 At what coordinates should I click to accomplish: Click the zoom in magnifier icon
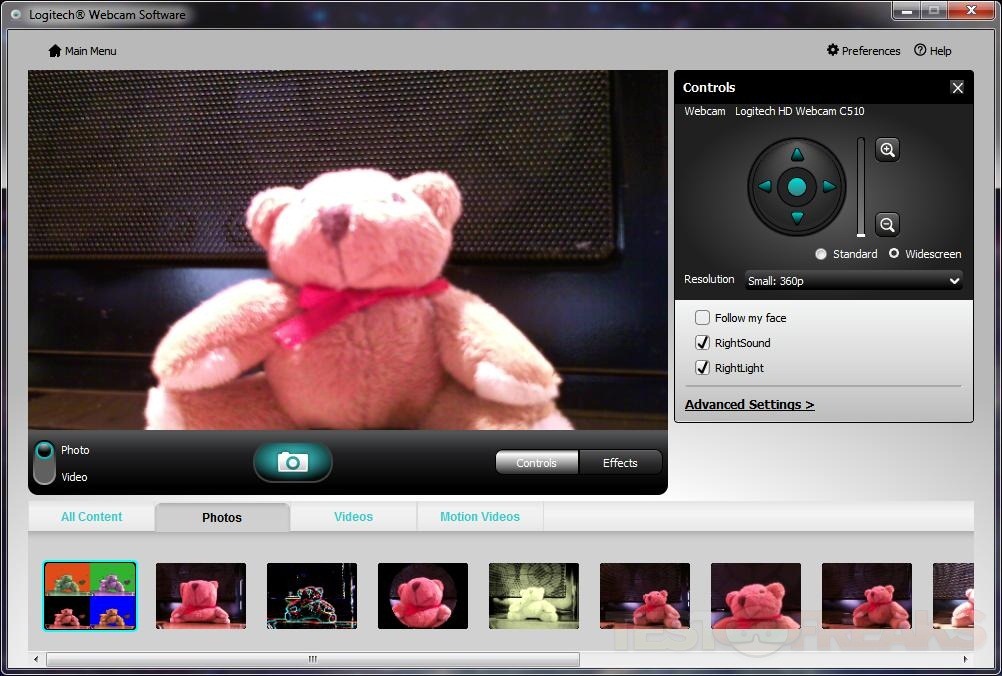887,150
